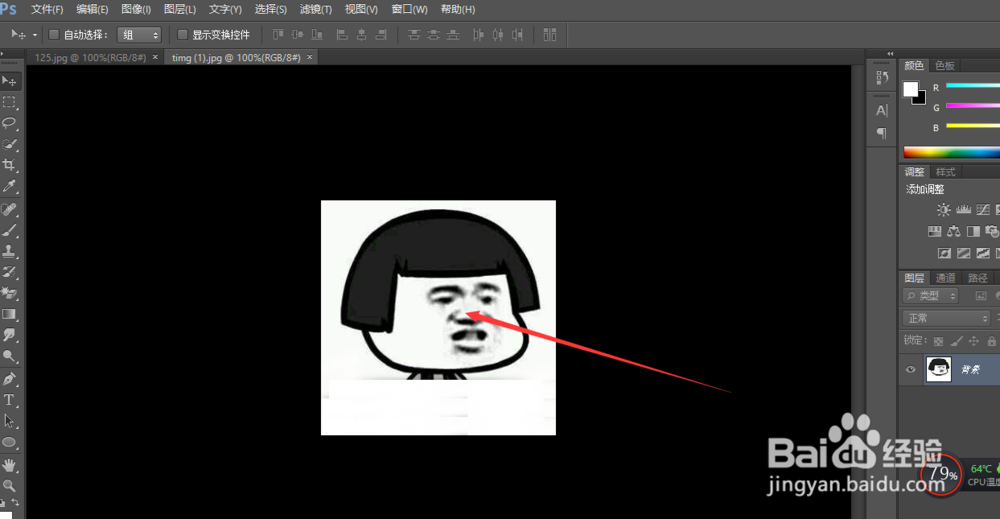This screenshot has height=519, width=1000.
Task: Select the Crop tool
Action: pos(9,165)
